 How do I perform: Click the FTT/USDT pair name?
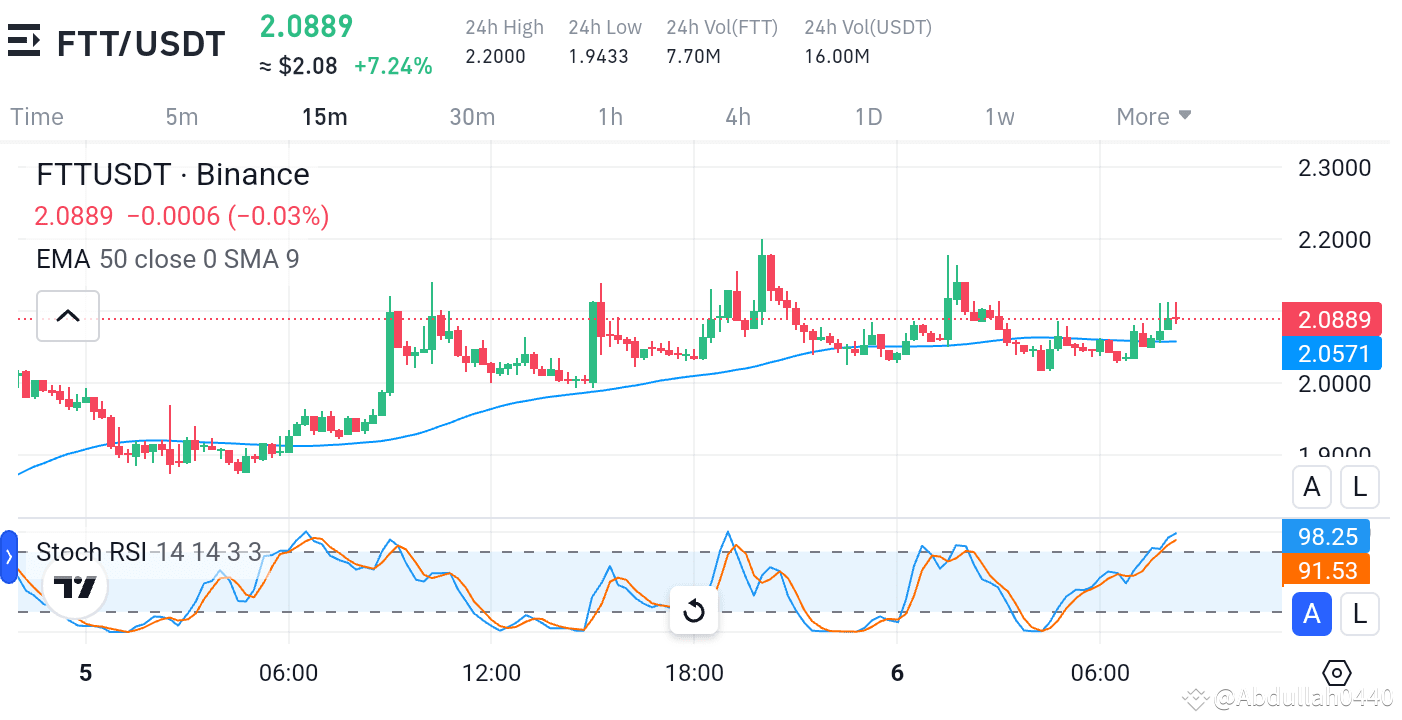point(140,41)
